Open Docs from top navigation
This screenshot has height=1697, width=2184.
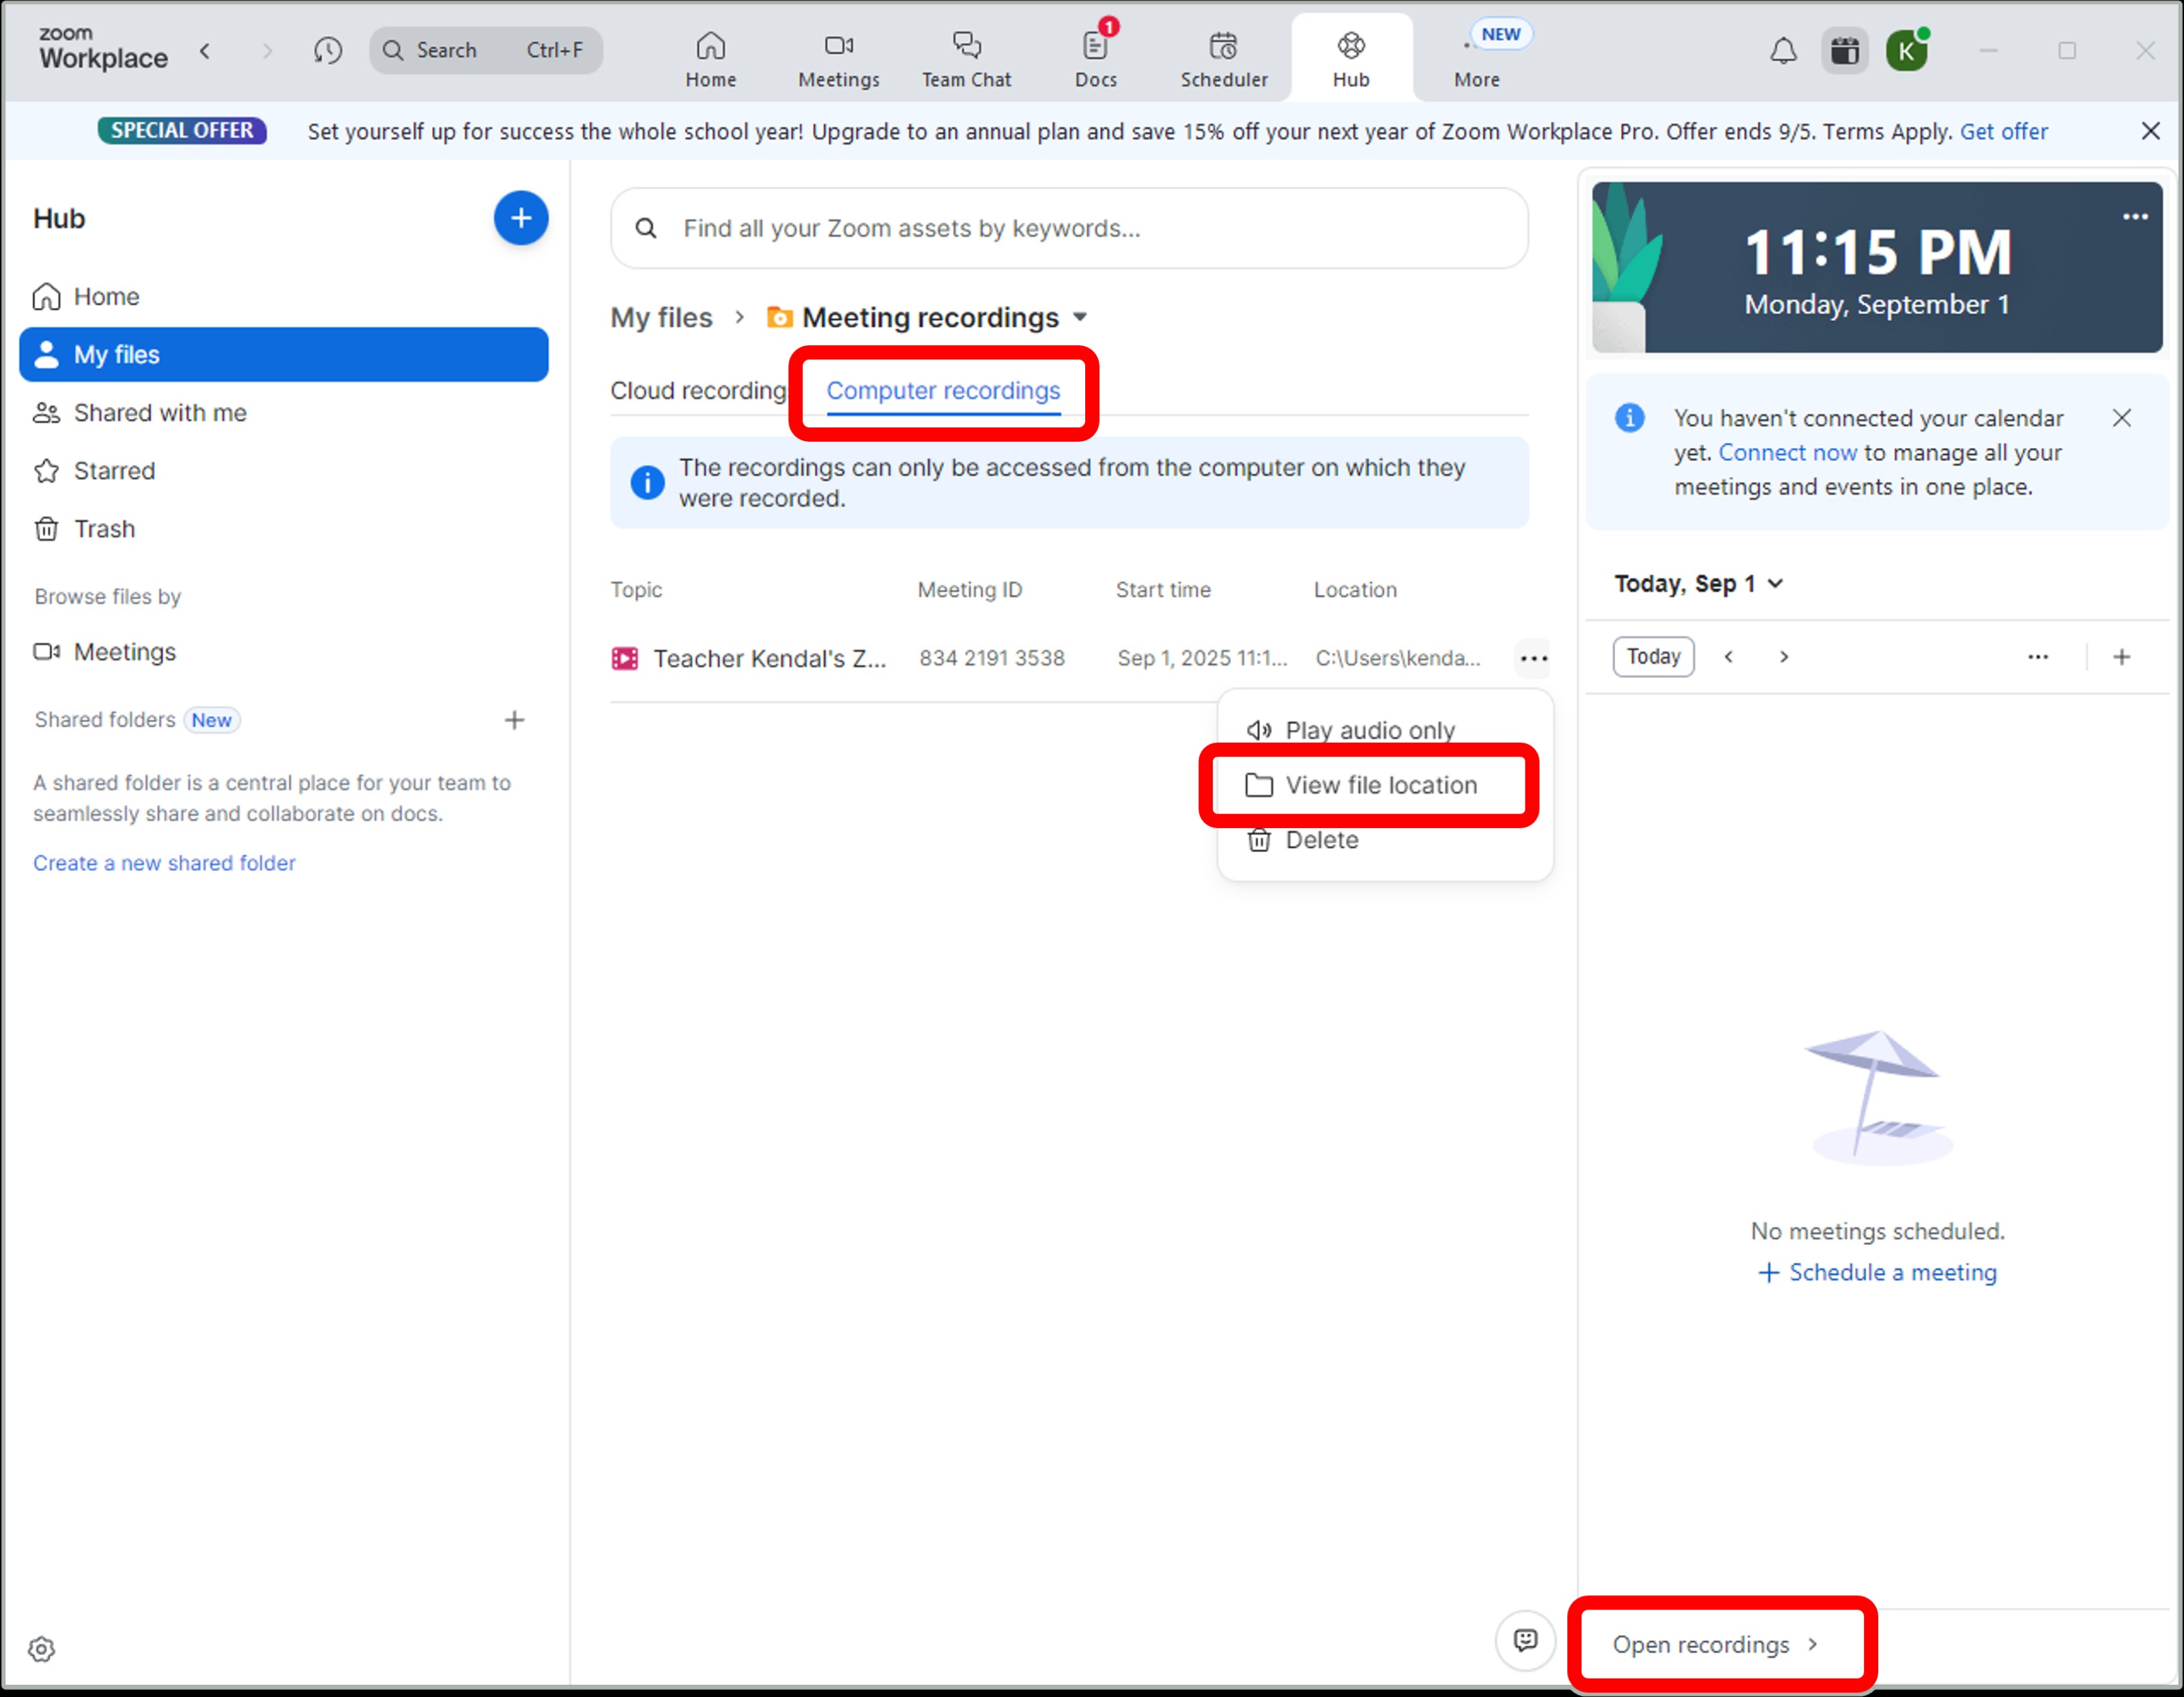pos(1095,58)
